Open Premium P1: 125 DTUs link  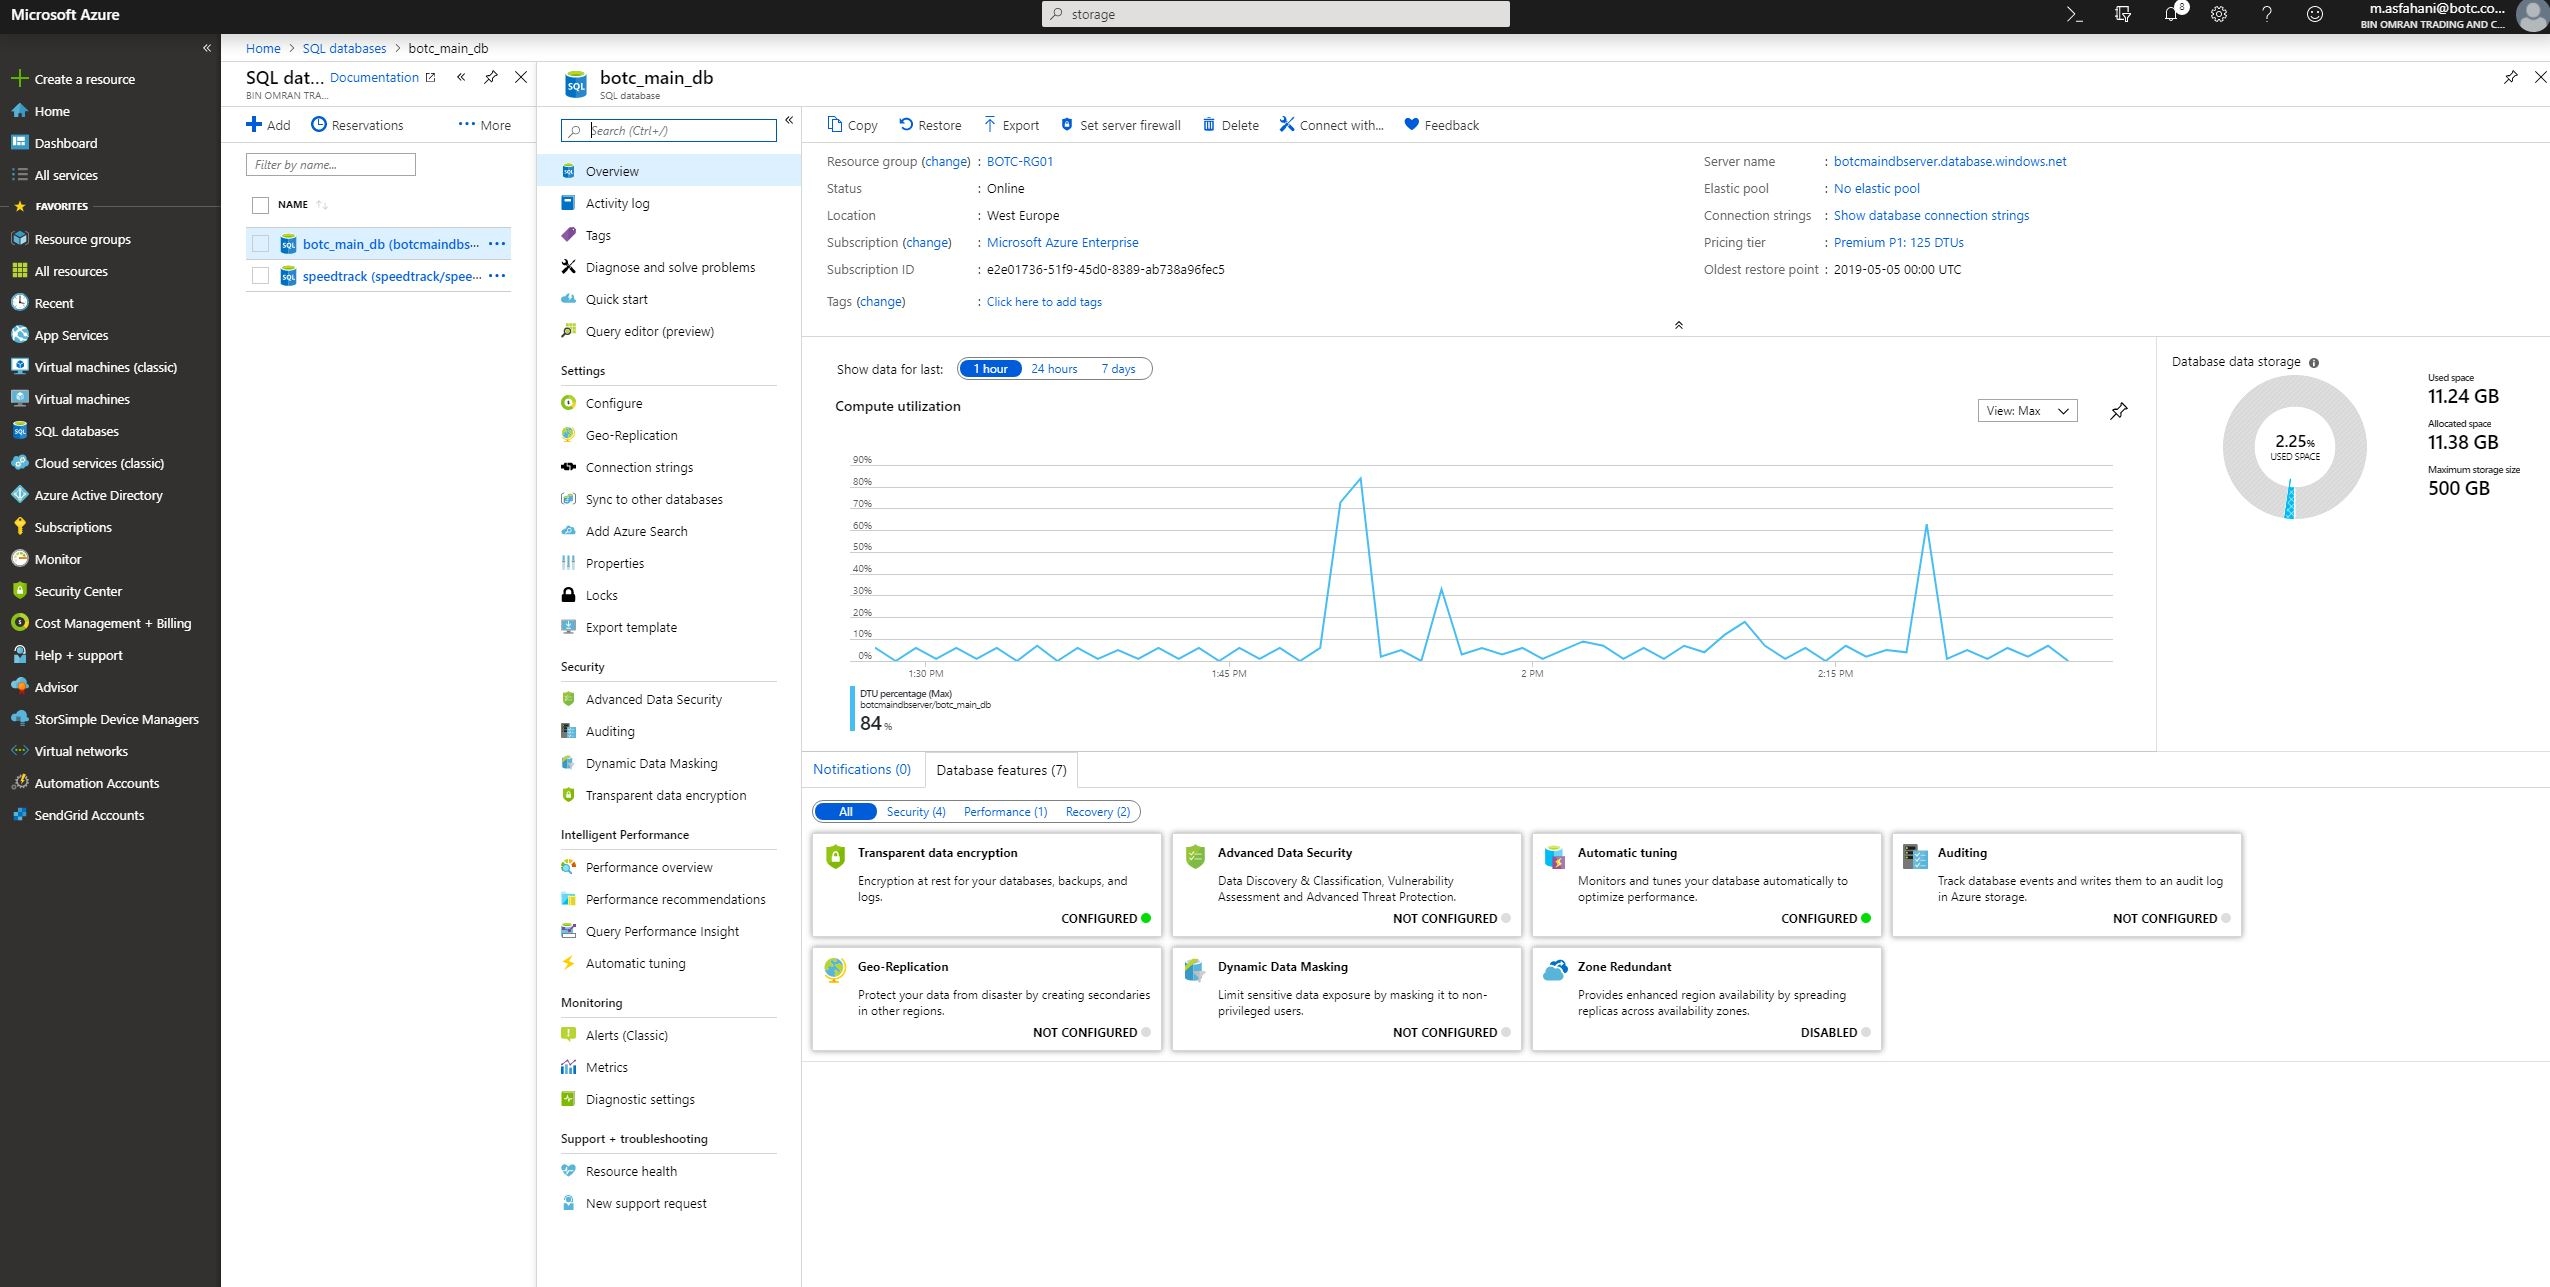click(1898, 242)
